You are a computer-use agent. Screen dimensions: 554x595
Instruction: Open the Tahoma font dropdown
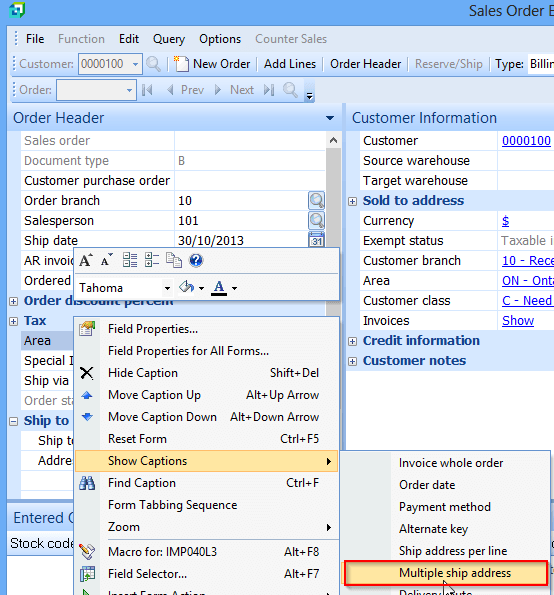point(167,288)
